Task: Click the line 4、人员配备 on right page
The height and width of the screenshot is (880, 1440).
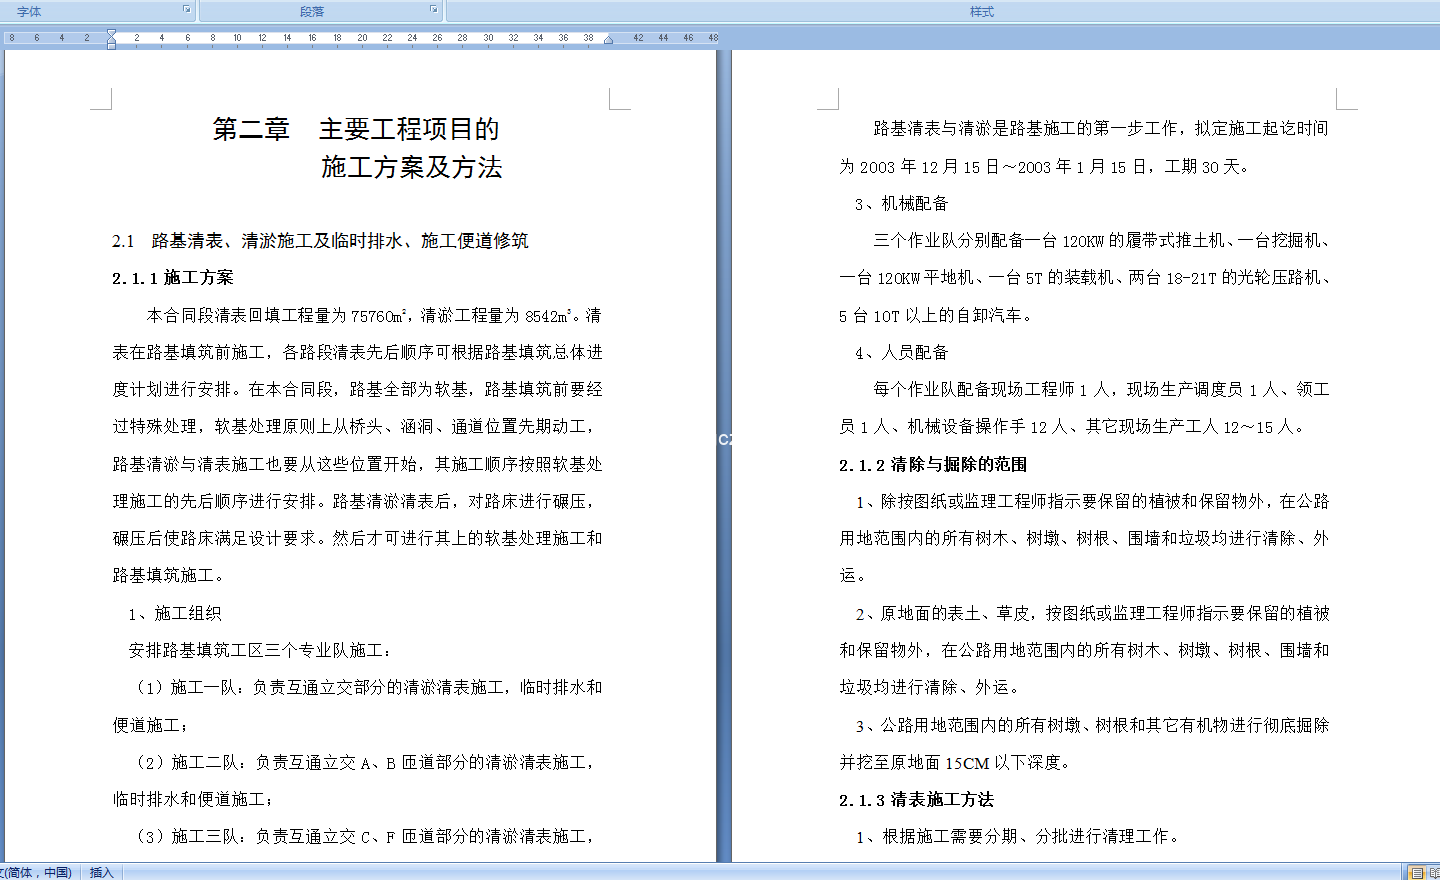Action: click(x=901, y=353)
